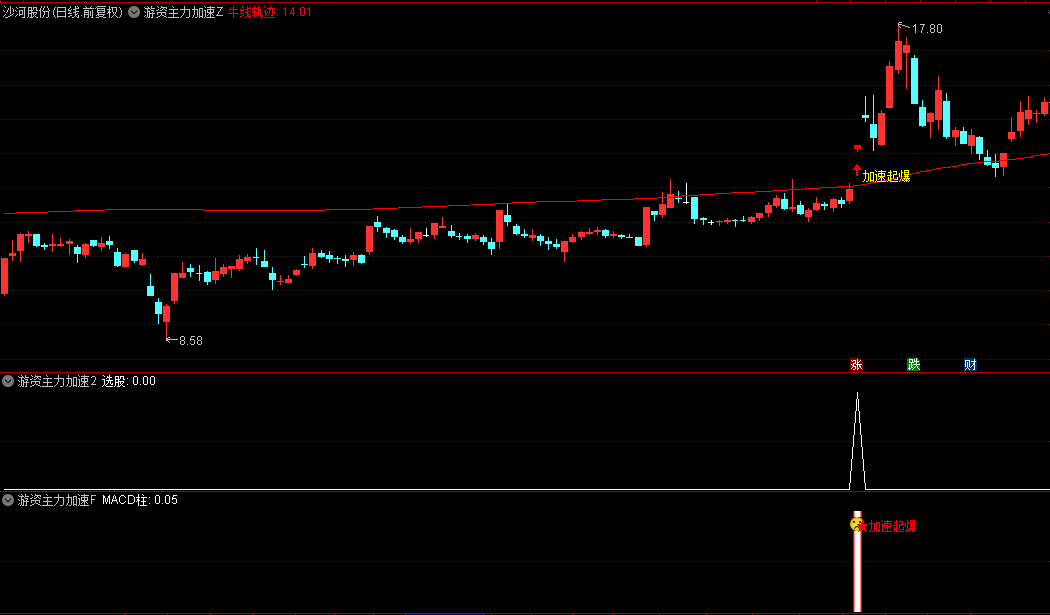The image size is (1050, 615).
Task: Click the 牛线轨迹: 14.01 indicator value
Action: (x=270, y=12)
